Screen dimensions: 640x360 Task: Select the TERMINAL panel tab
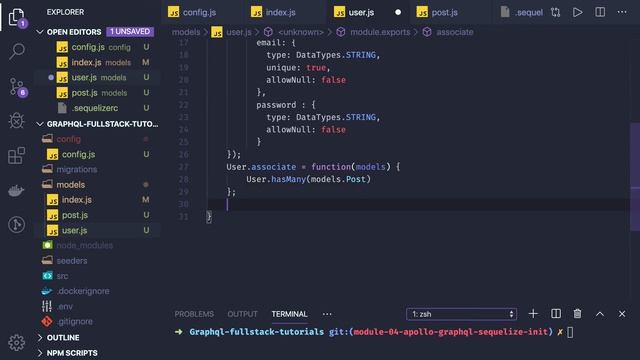(289, 314)
